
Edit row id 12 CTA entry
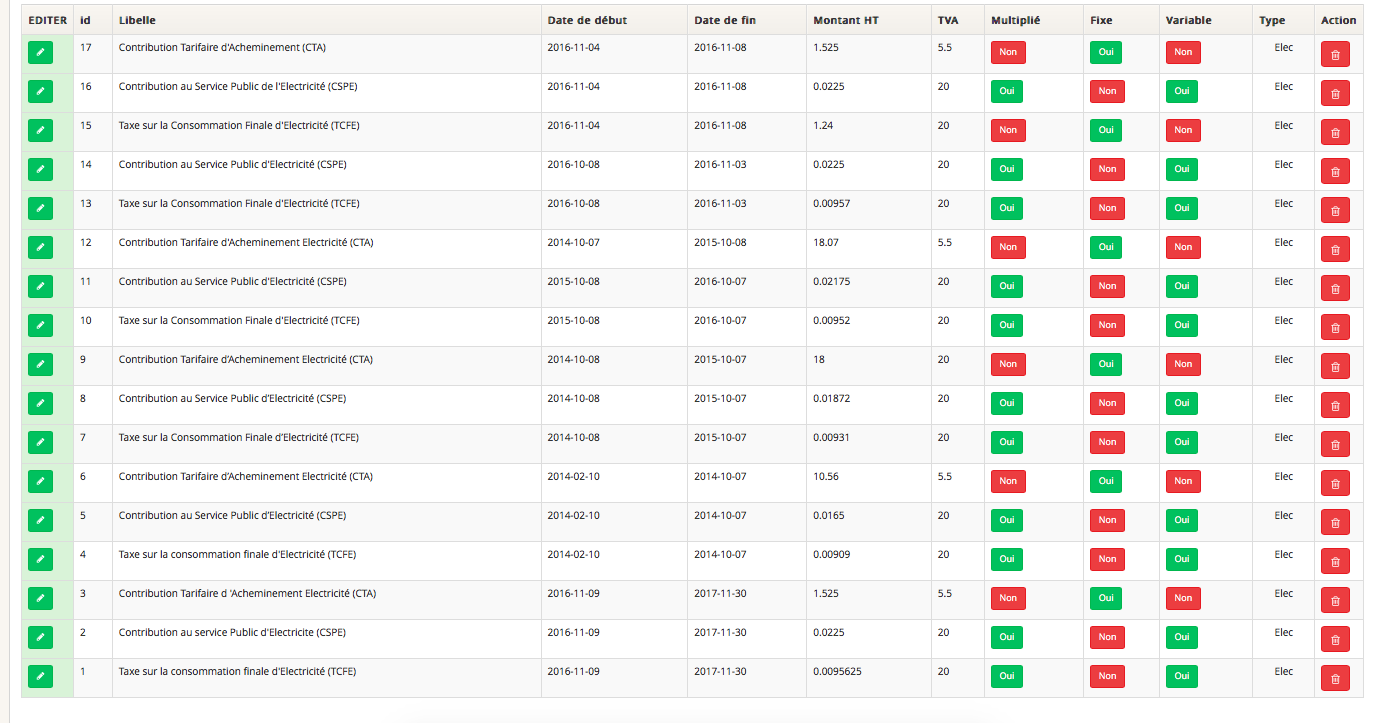click(40, 247)
